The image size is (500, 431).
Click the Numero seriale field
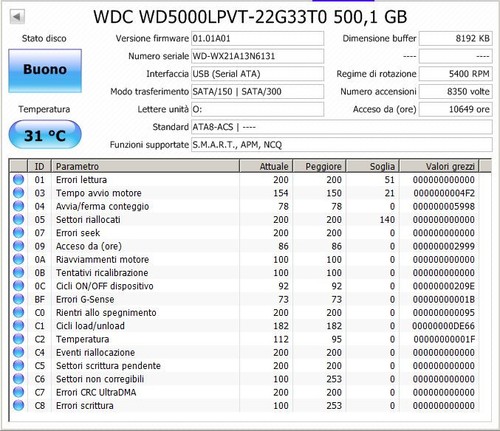coord(257,56)
